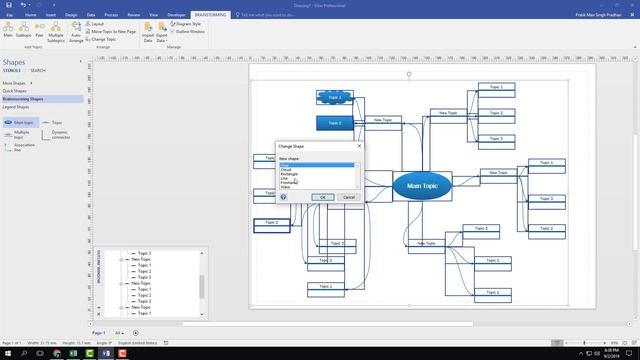Choose Line in the New shape list
This screenshot has height=360, width=640.
click(x=284, y=178)
